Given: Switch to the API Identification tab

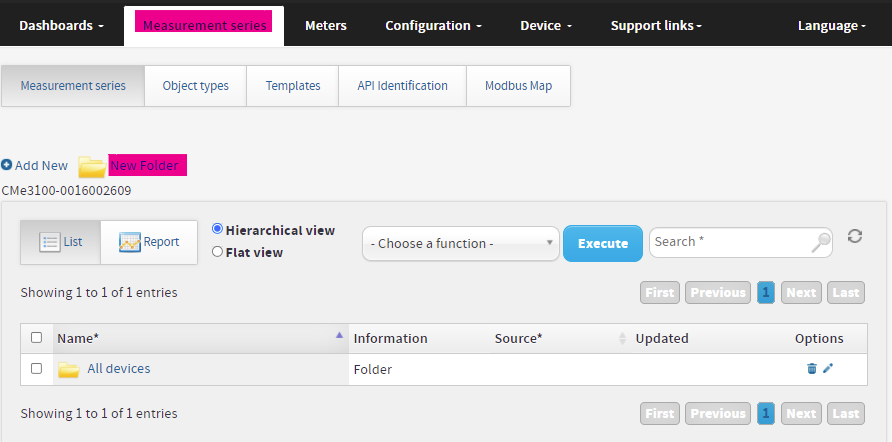Looking at the screenshot, I should tap(402, 86).
